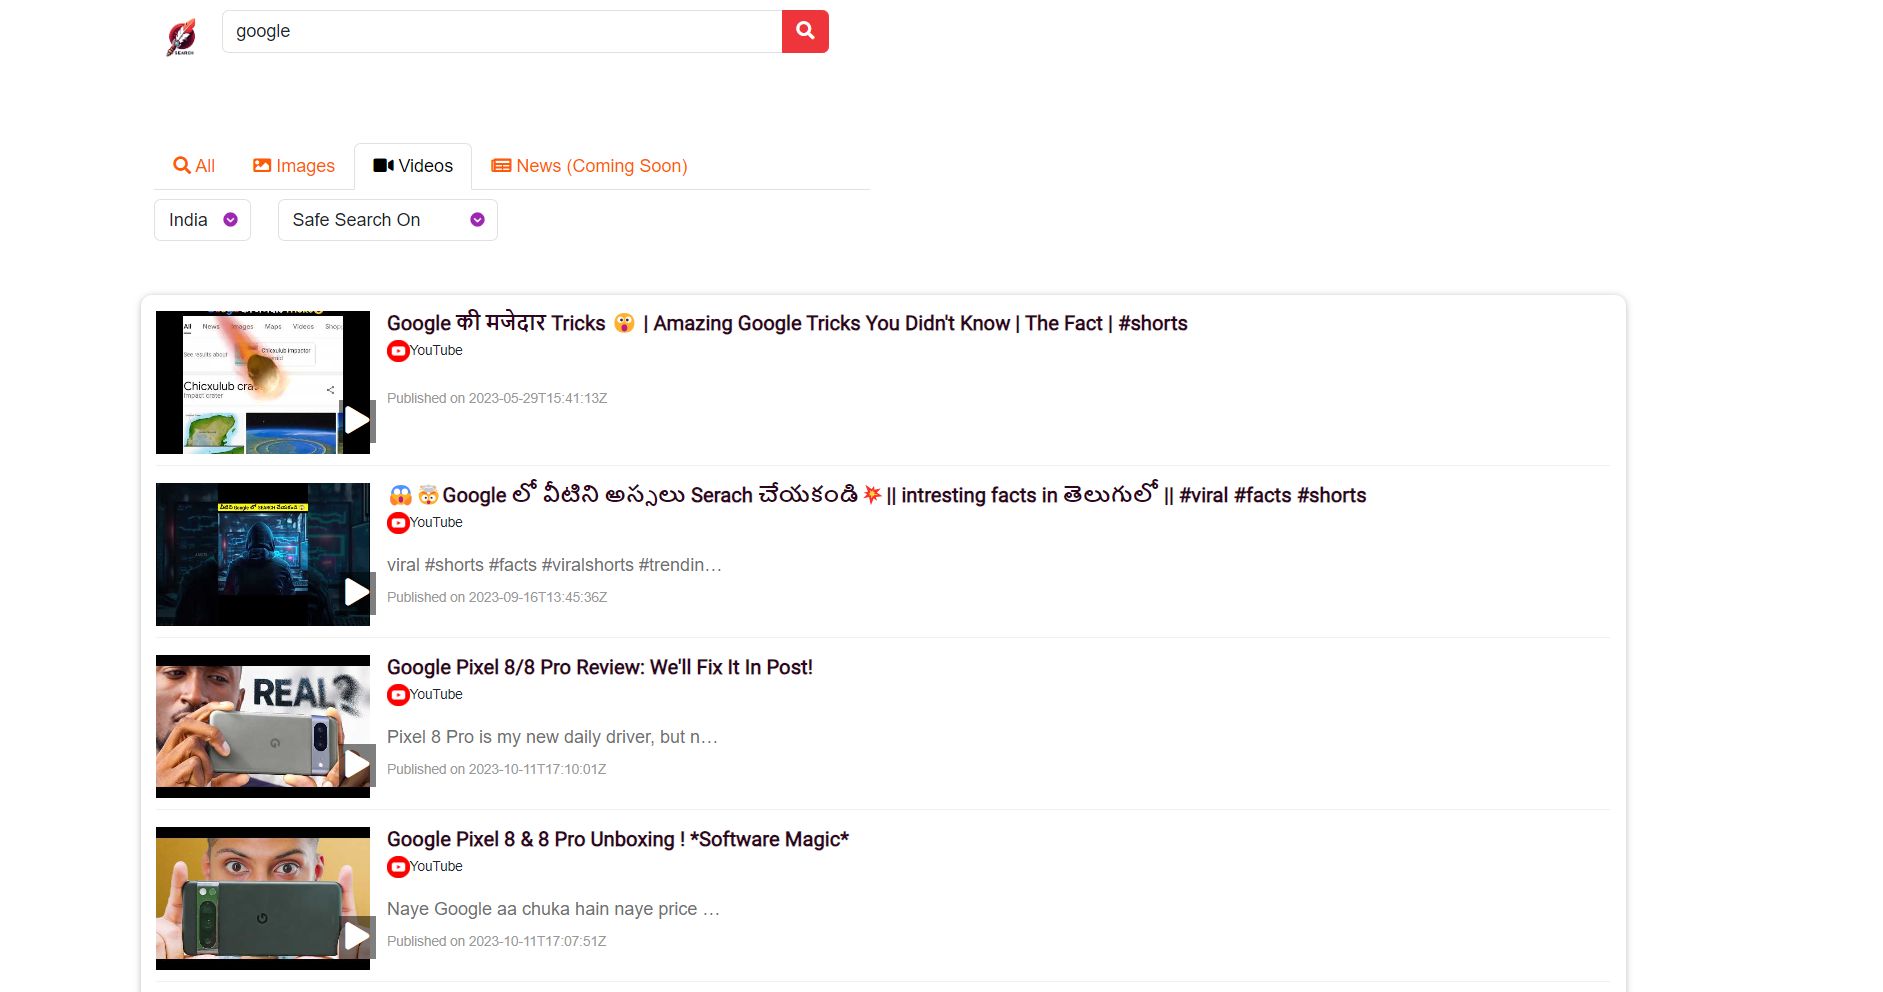
Task: Click 'Published on 2023-10-11T17:07:51Z' text
Action: pyautogui.click(x=497, y=941)
